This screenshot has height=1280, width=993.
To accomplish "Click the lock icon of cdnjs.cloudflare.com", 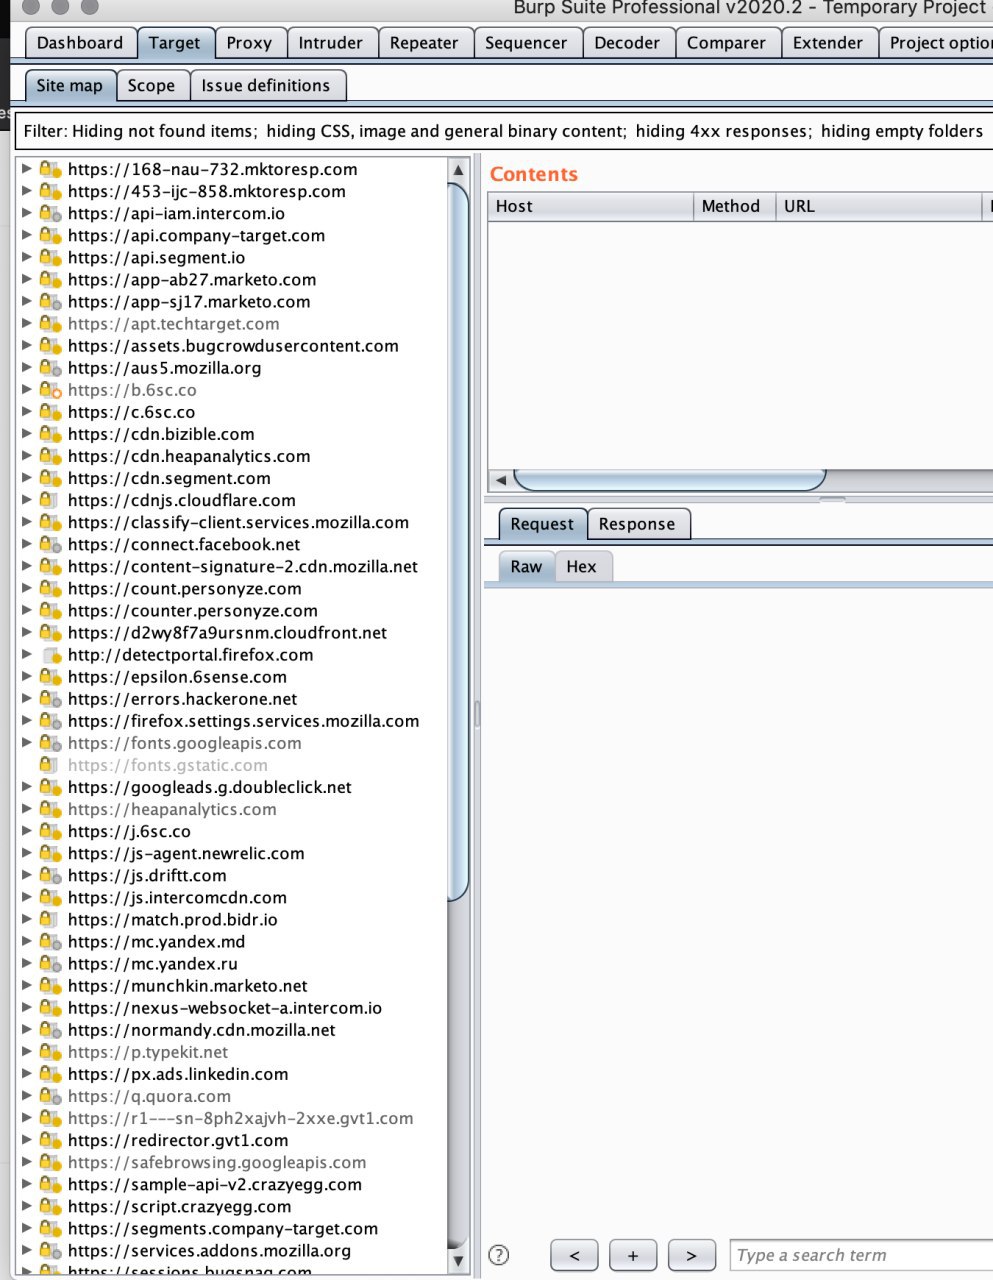I will point(50,500).
